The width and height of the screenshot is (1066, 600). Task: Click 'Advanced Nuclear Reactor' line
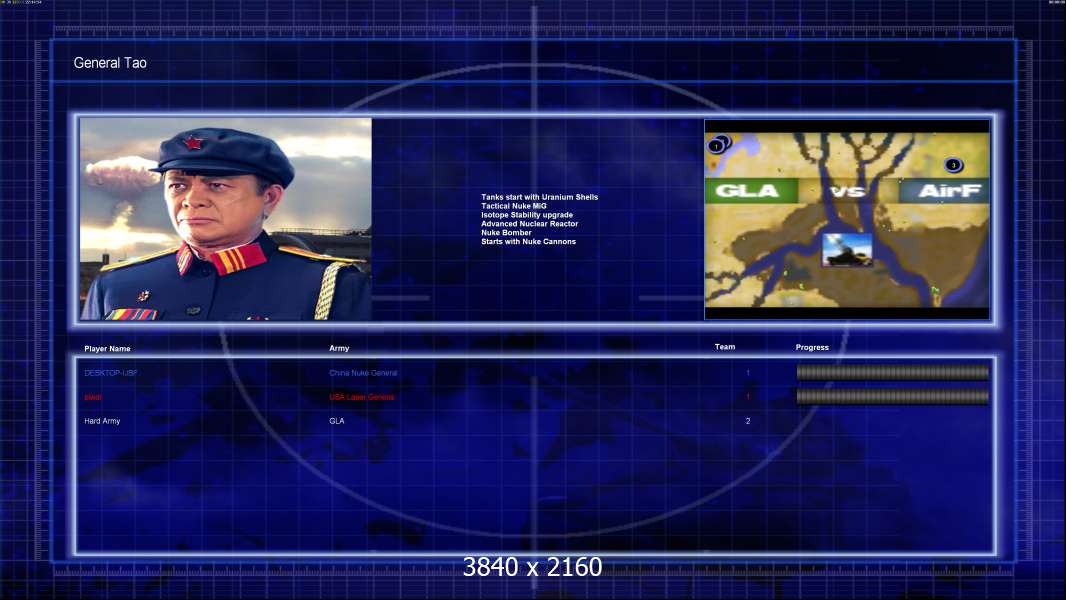(x=530, y=224)
